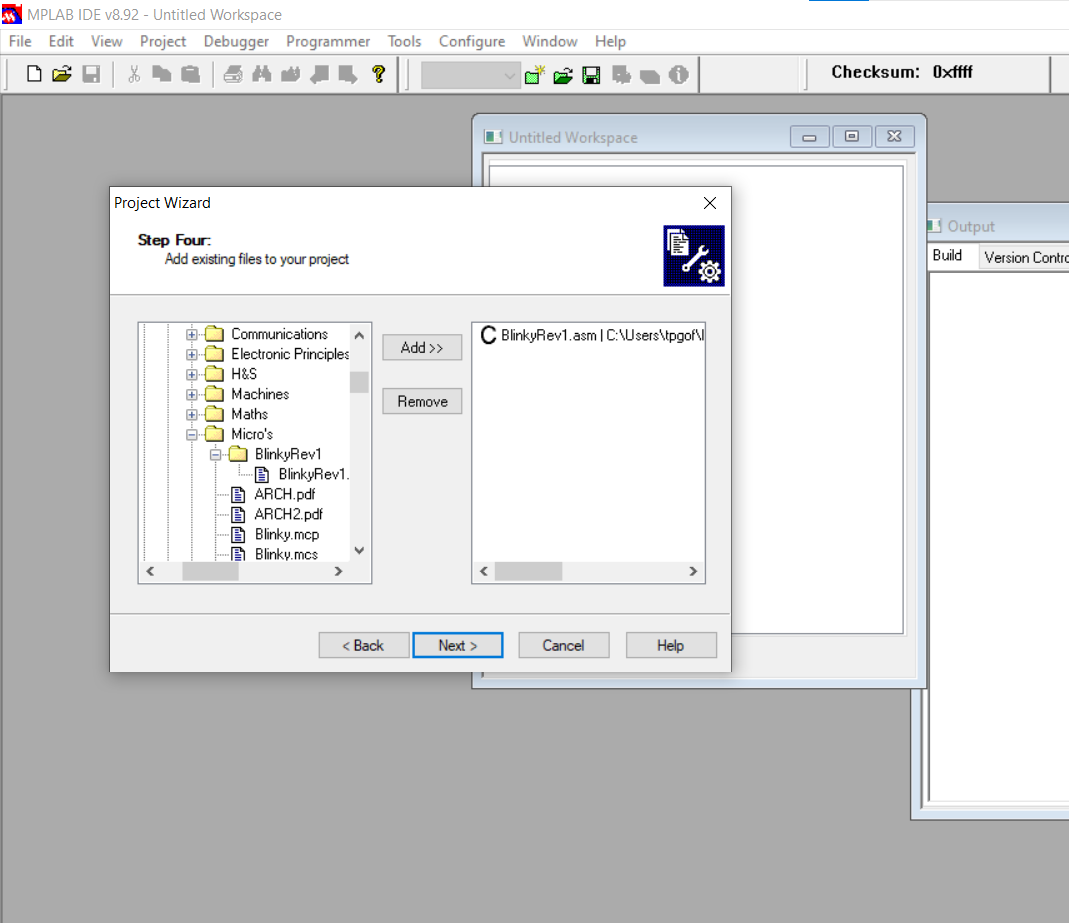Click the gray icon right of green floppy
The image size is (1069, 923).
621,75
